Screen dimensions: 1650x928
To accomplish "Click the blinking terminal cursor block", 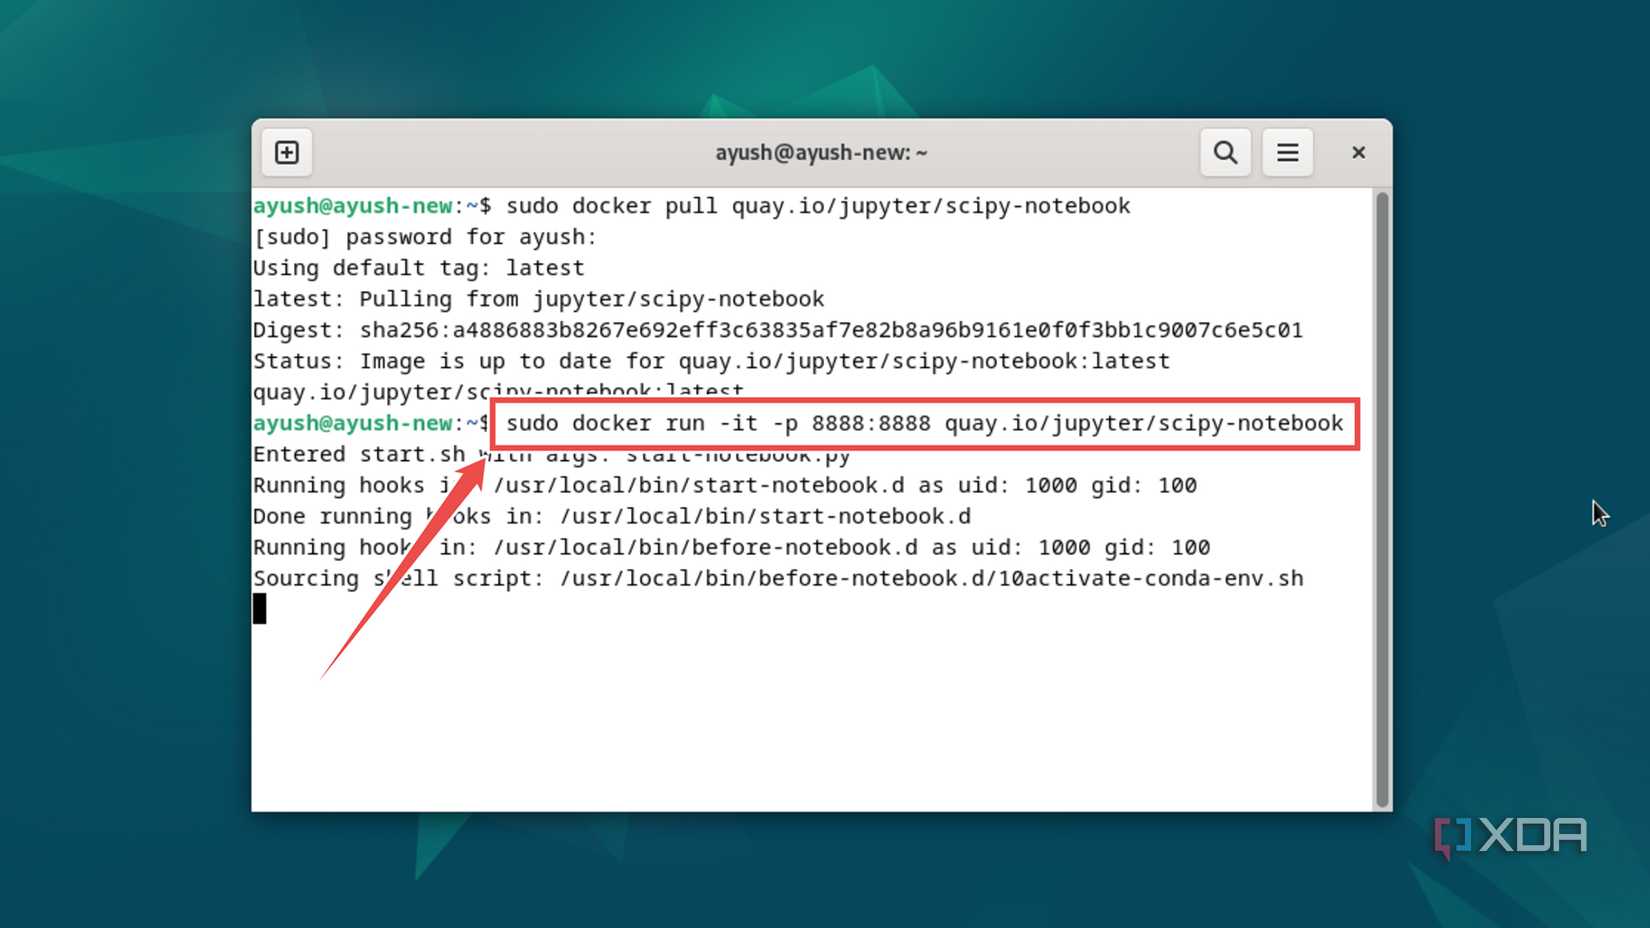I will [x=261, y=608].
